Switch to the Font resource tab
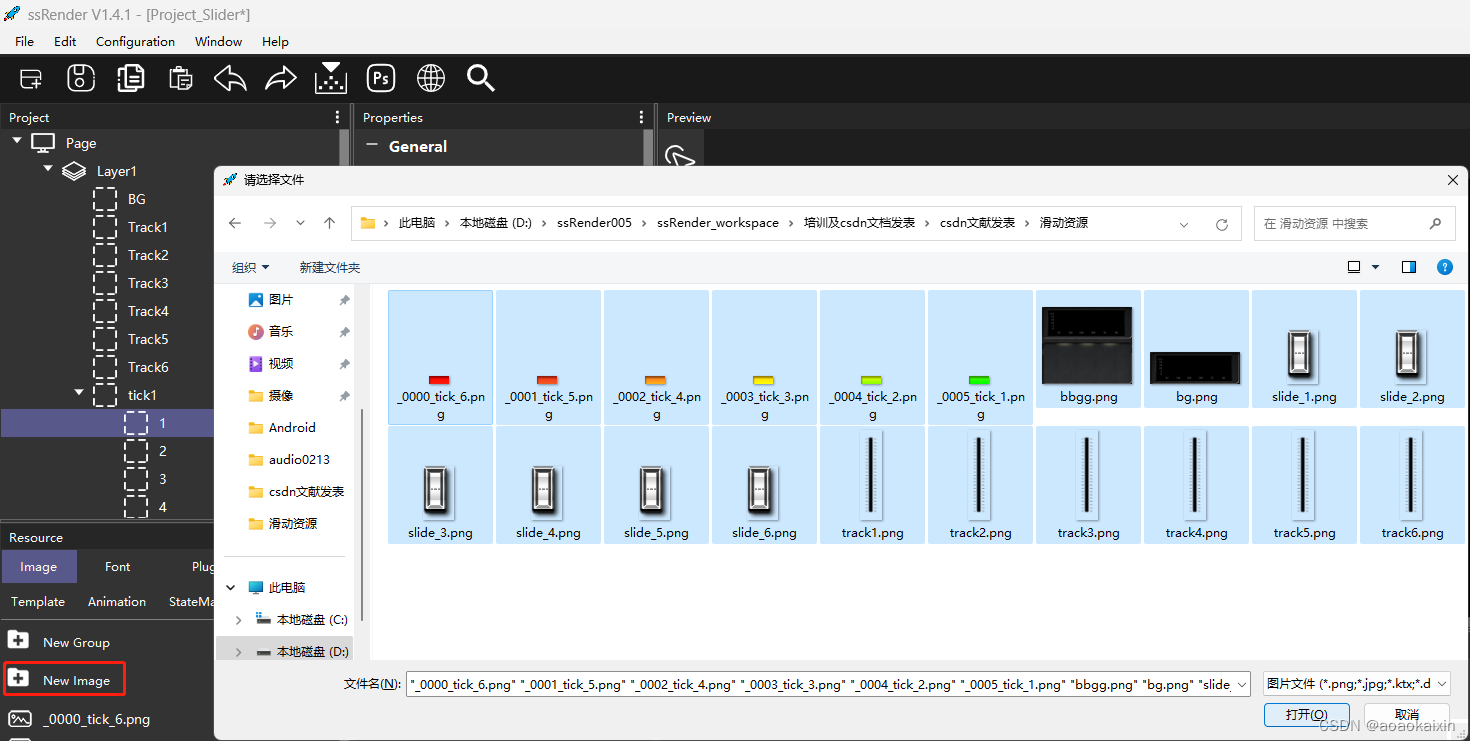Screen dimensions: 1470x741 click(117, 566)
